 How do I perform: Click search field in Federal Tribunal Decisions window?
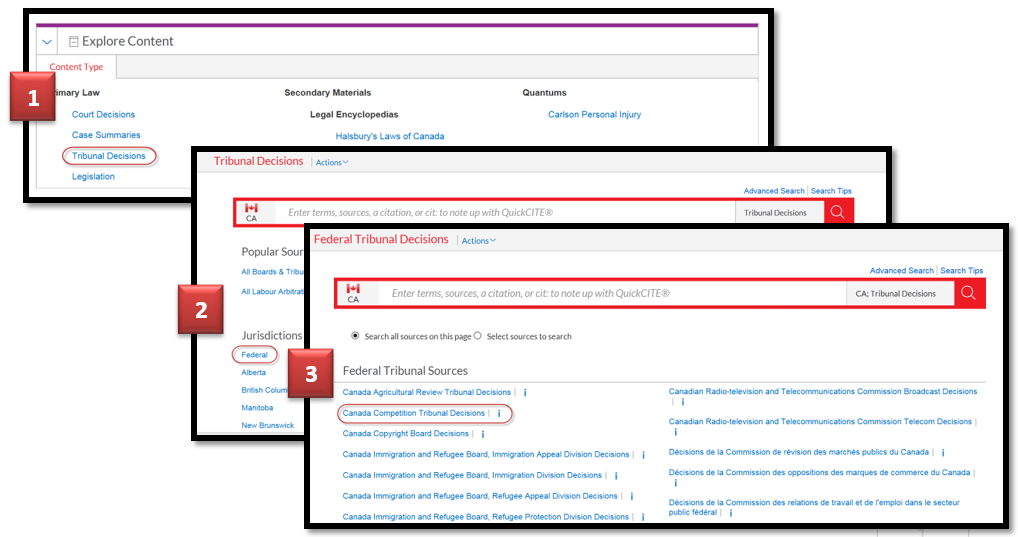pos(614,293)
